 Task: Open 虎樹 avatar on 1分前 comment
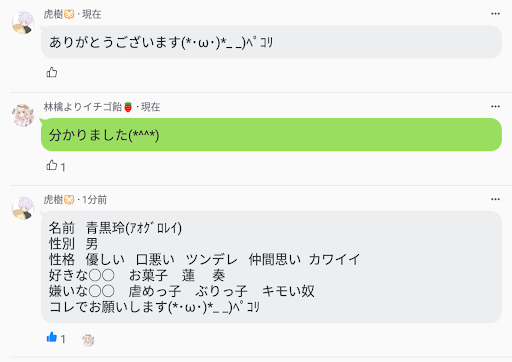[23, 208]
